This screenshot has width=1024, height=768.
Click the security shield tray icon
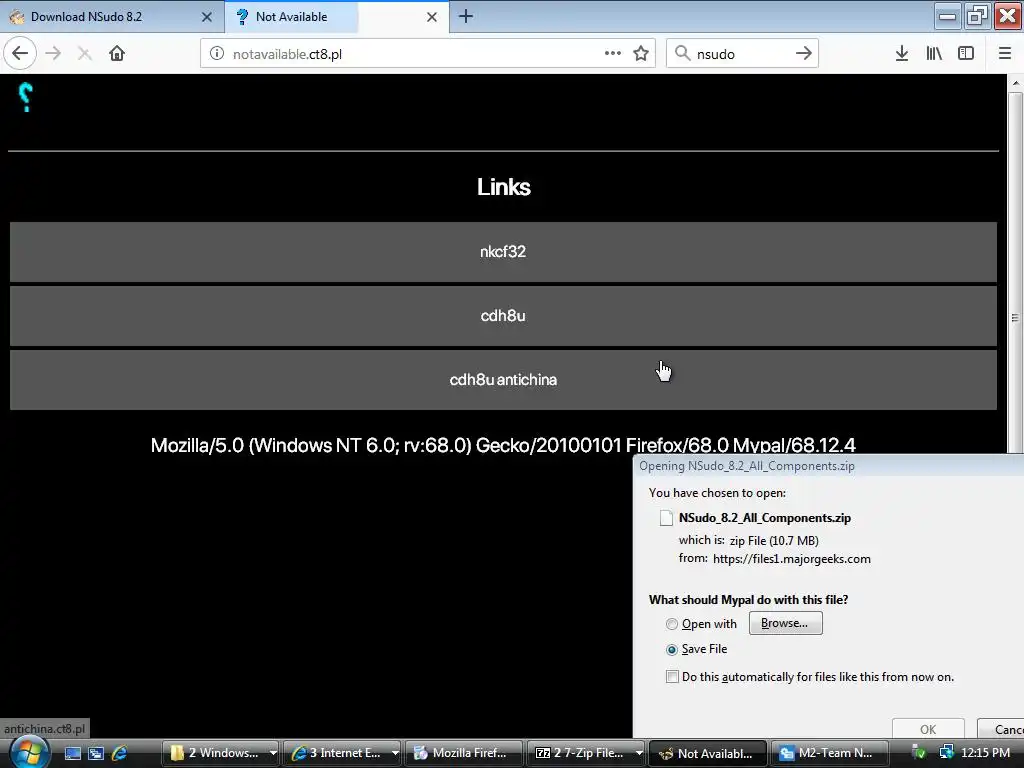coord(919,753)
